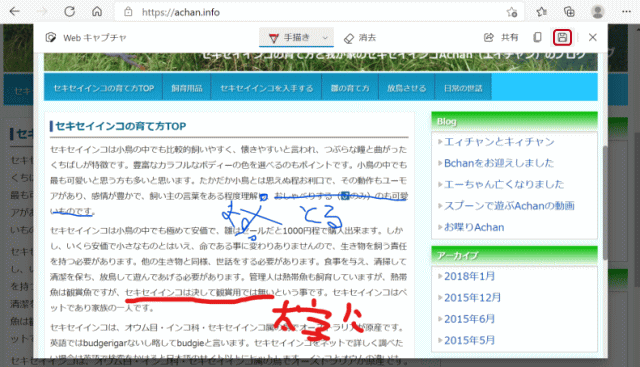This screenshot has width=640, height=367.
Task: Open the 2018年1月 archive link
Action: coord(469,276)
